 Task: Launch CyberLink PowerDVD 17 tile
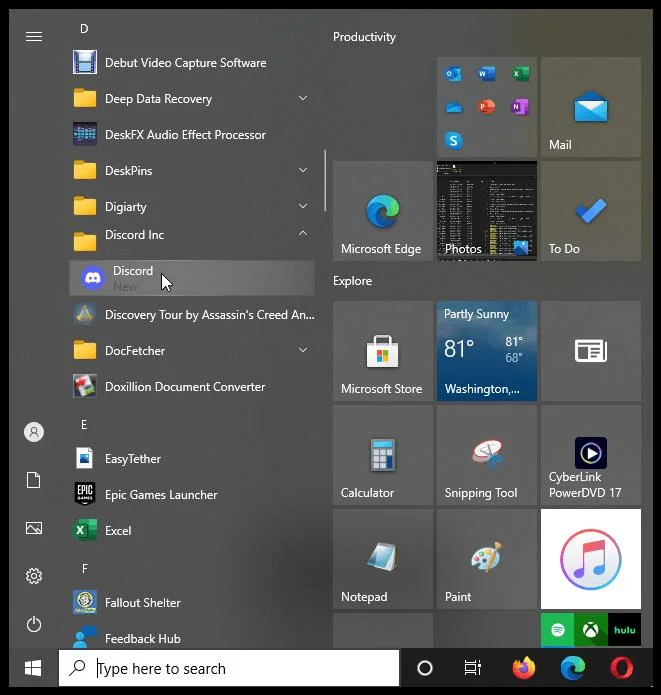591,455
